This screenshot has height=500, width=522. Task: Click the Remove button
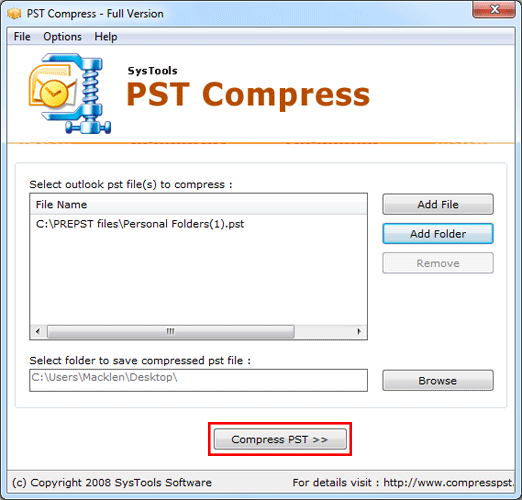(x=438, y=263)
